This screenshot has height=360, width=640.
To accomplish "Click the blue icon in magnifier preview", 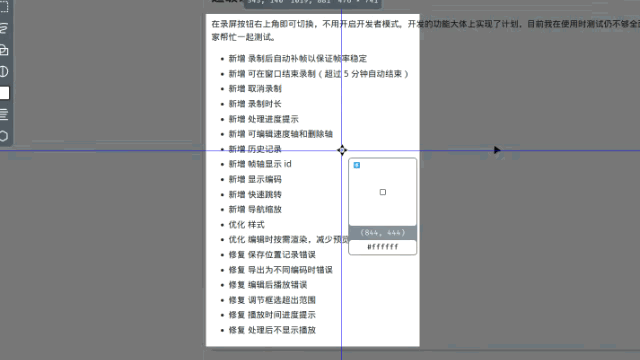I will (x=357, y=165).
